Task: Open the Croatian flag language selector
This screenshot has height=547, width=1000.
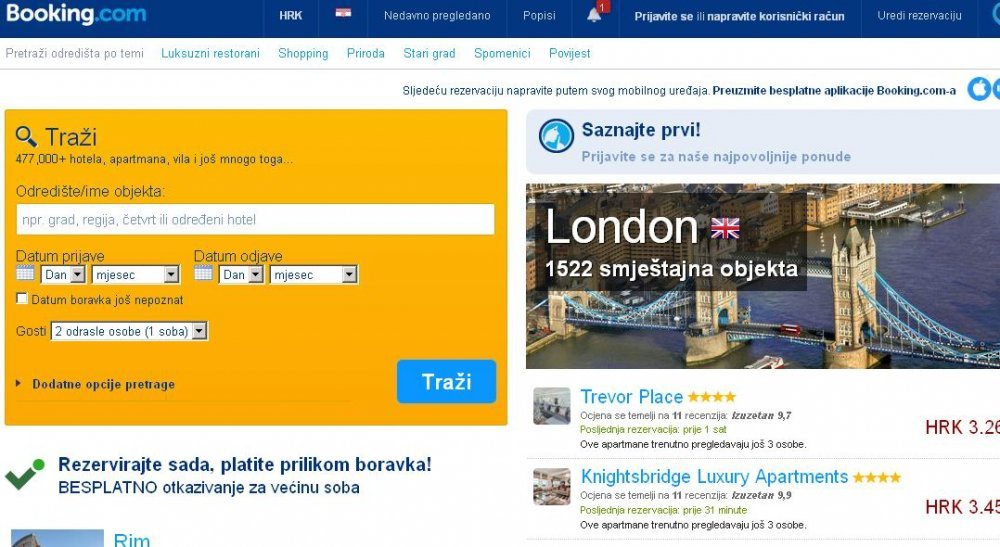Action: (343, 13)
